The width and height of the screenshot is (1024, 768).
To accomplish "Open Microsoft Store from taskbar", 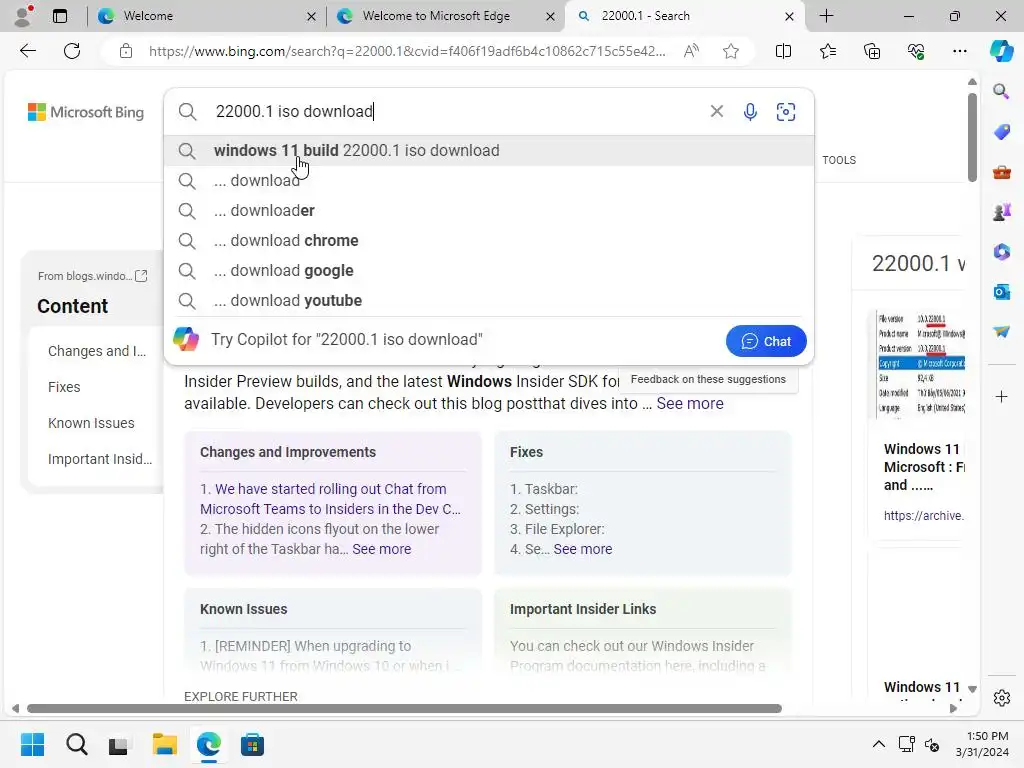I will tap(252, 744).
